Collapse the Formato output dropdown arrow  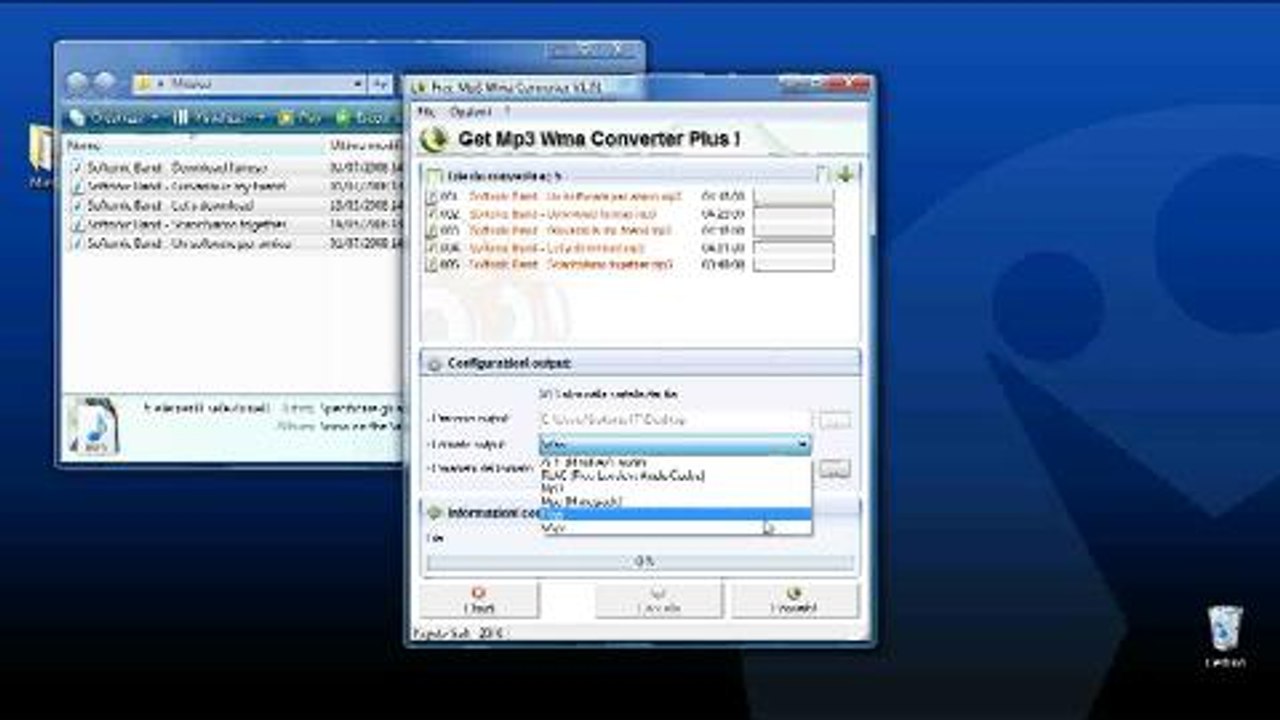tap(802, 444)
